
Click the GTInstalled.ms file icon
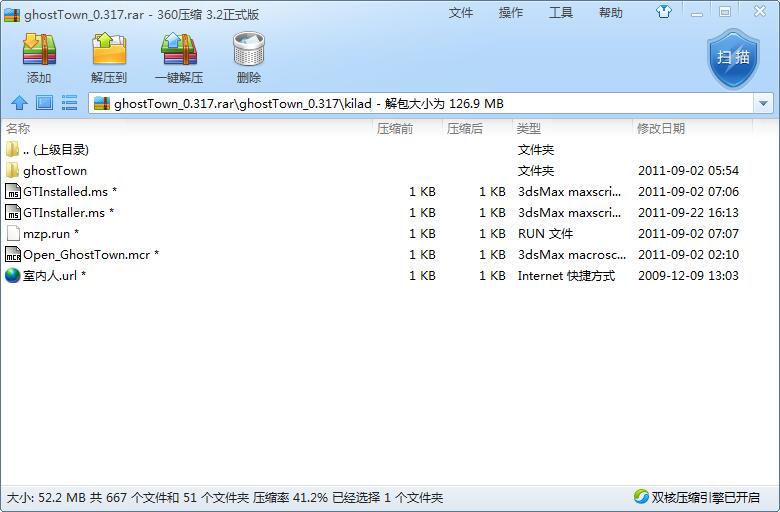tap(12, 192)
